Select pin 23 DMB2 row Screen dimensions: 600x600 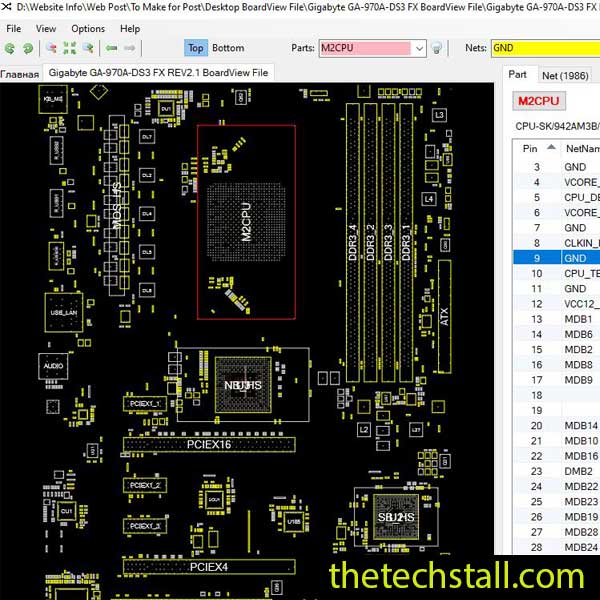557,471
